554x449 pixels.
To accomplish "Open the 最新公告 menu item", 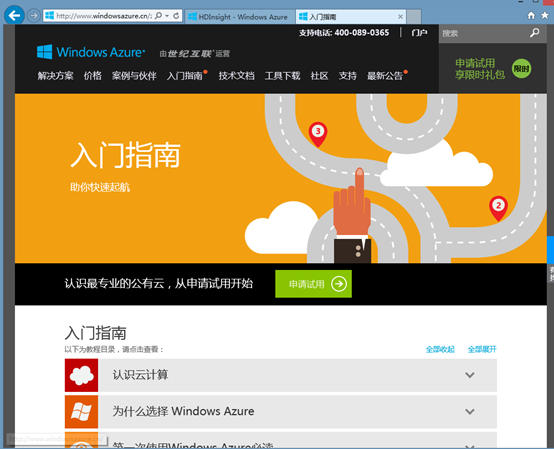I will tap(385, 76).
